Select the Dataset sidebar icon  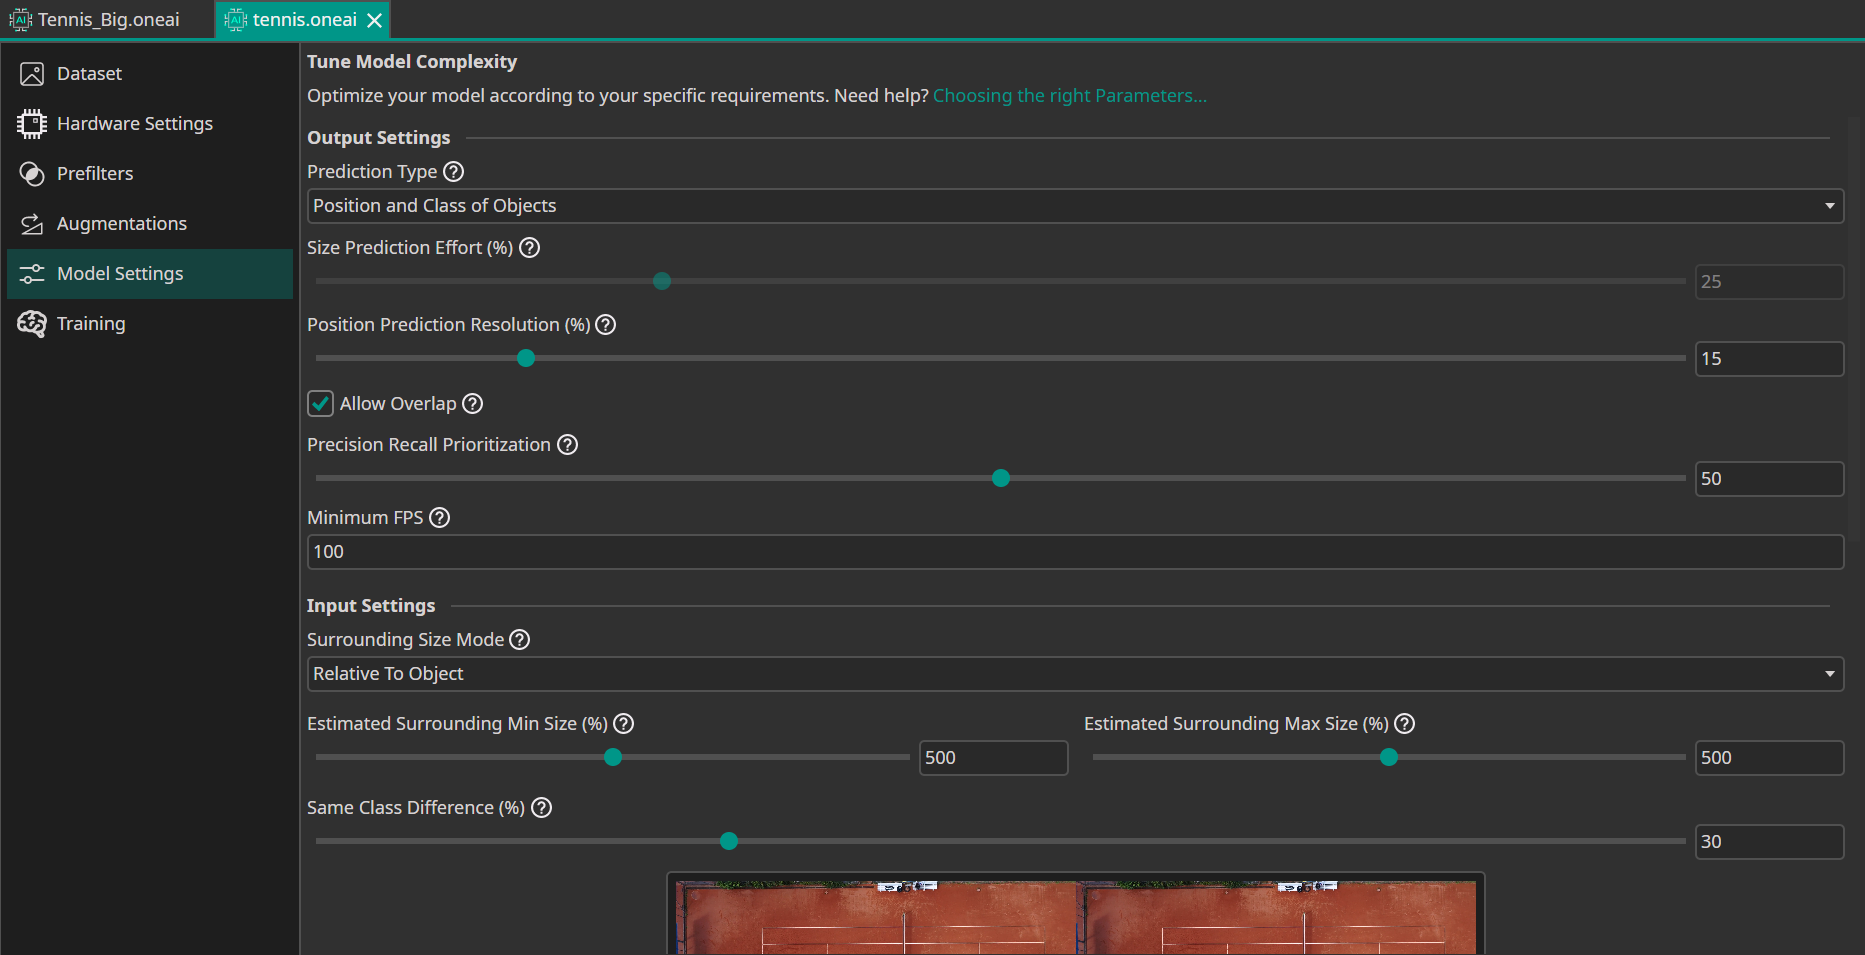pyautogui.click(x=31, y=73)
